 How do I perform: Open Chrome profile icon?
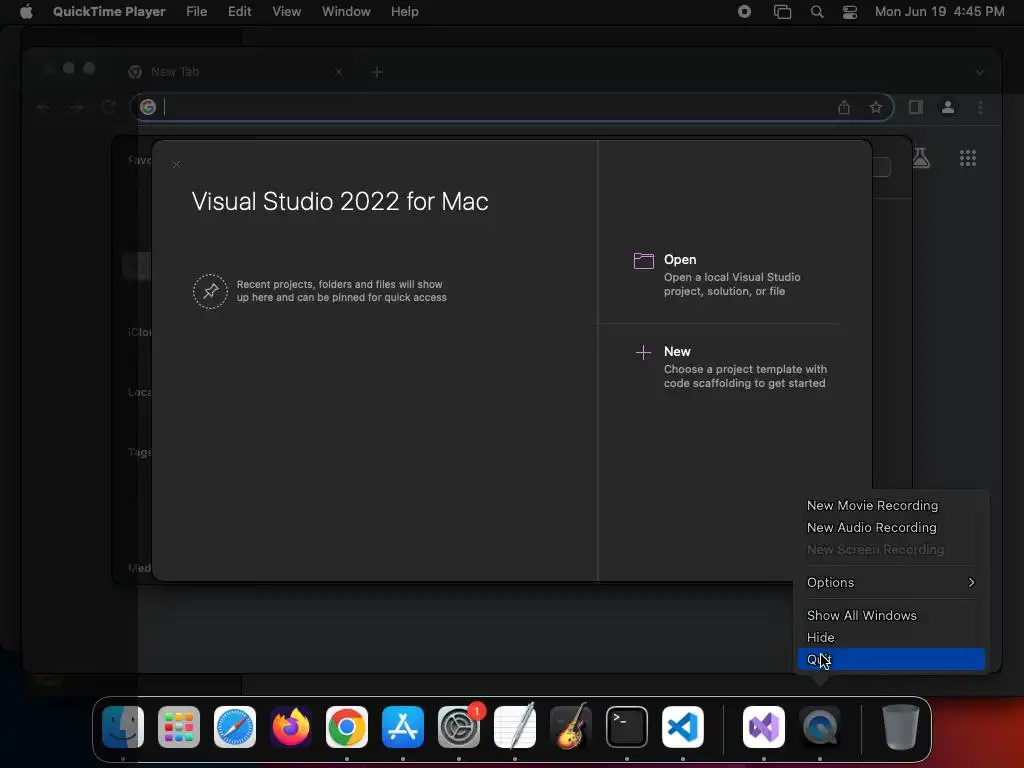[948, 107]
